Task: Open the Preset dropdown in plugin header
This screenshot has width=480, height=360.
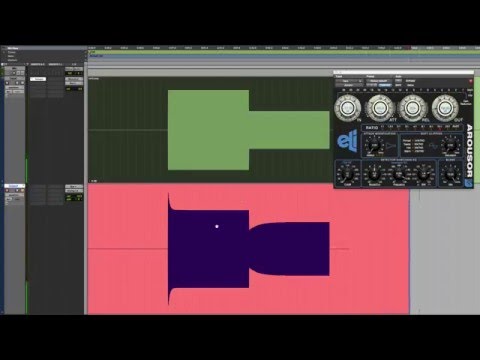Action: pyautogui.click(x=379, y=81)
